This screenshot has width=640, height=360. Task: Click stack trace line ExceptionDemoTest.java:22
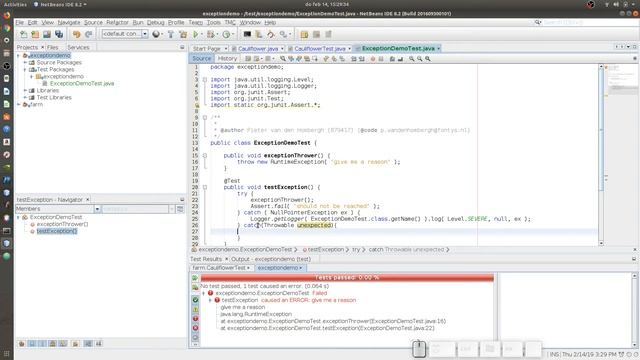coord(327,328)
